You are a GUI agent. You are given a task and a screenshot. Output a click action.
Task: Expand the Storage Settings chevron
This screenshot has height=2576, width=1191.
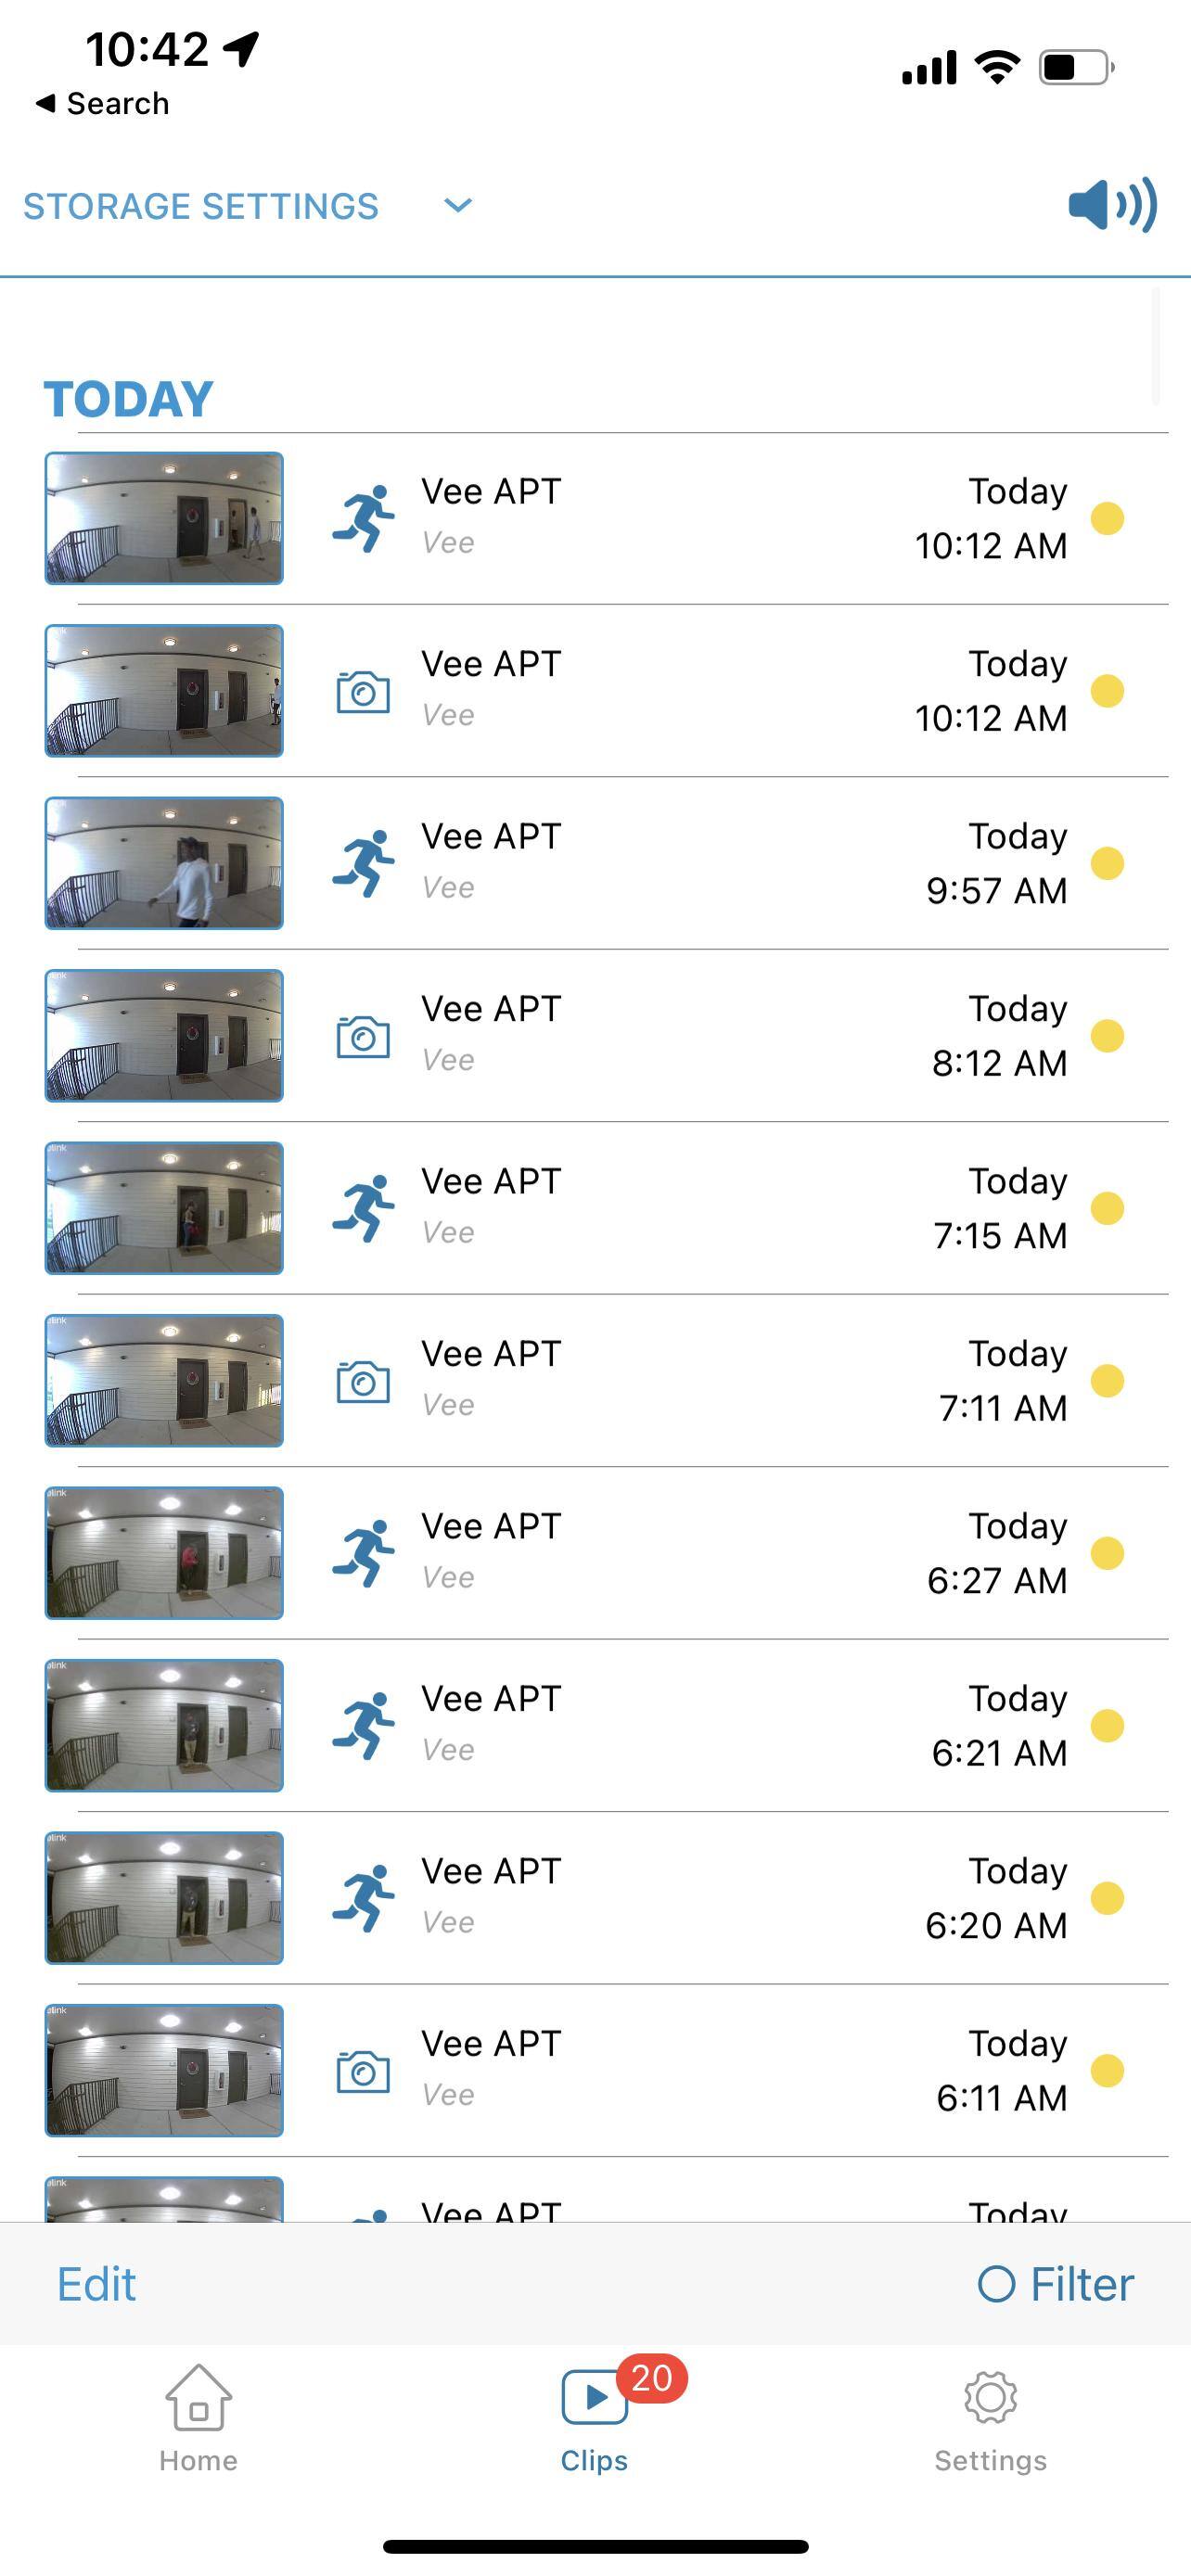click(457, 205)
